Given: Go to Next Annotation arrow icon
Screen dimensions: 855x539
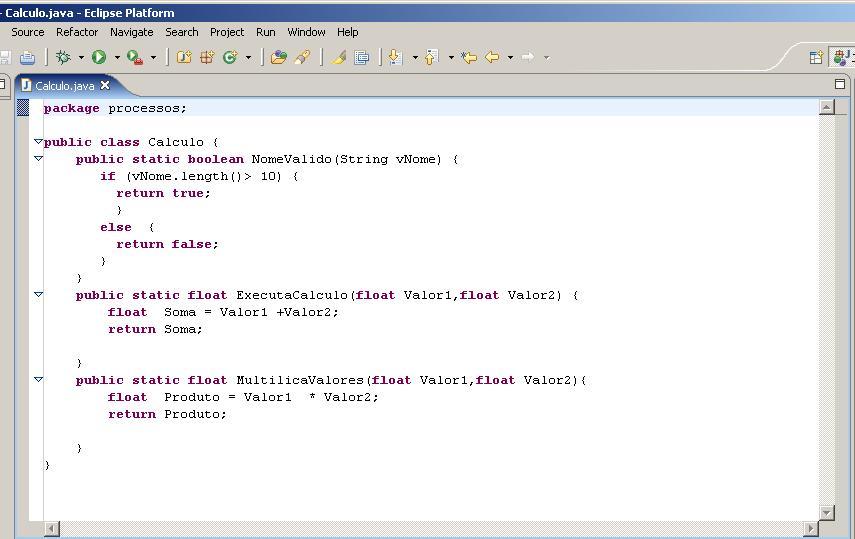Looking at the screenshot, I should (395, 57).
